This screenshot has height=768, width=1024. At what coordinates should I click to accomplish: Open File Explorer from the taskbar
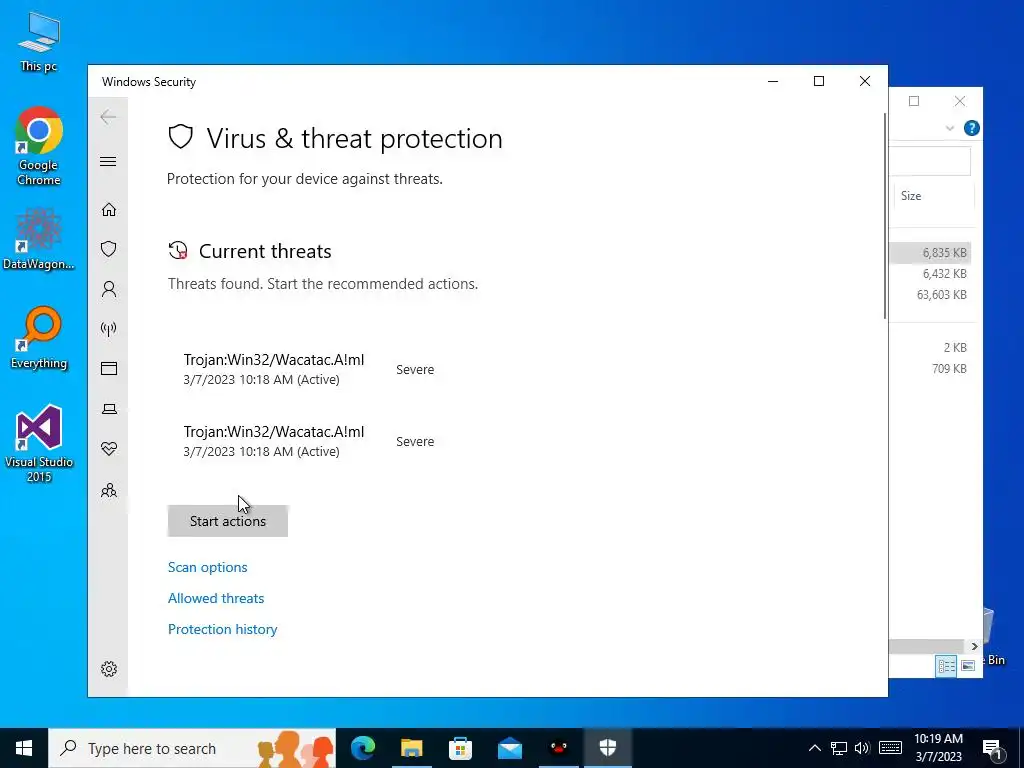tap(411, 748)
